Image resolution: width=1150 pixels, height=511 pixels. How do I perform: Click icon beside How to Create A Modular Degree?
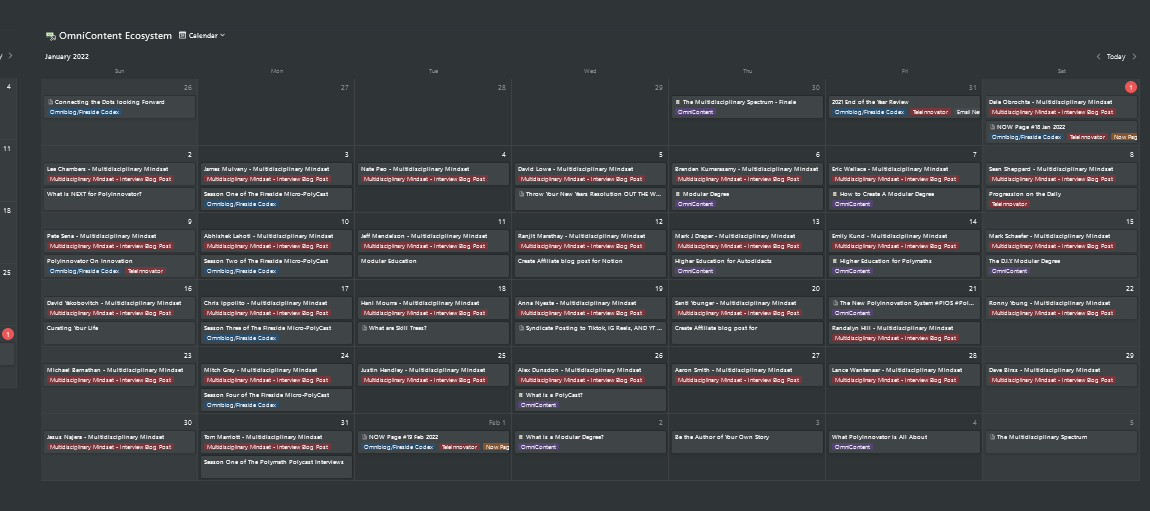pos(835,194)
